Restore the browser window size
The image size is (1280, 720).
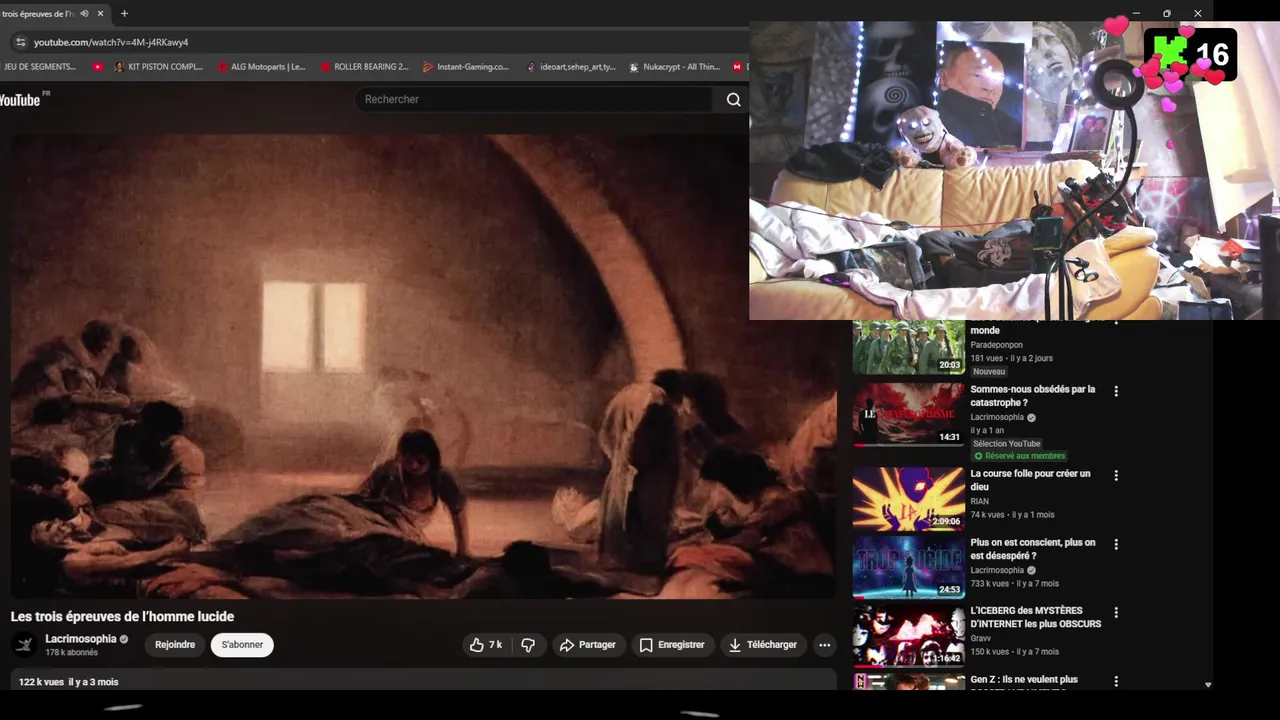(x=1167, y=13)
